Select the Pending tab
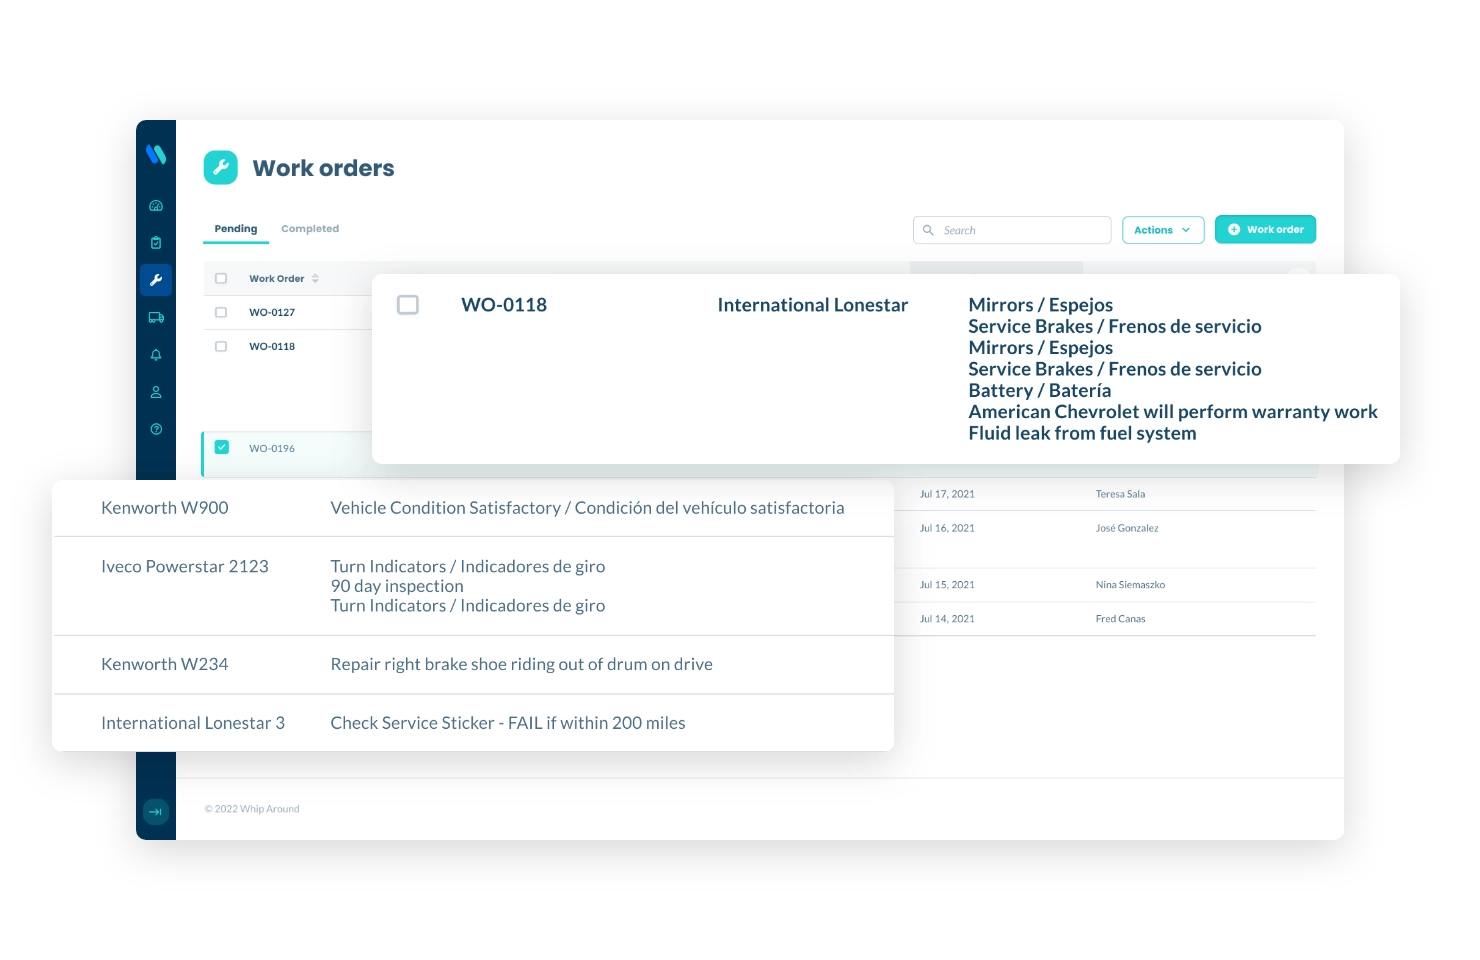Screen dimensions: 1480x960 click(x=236, y=229)
